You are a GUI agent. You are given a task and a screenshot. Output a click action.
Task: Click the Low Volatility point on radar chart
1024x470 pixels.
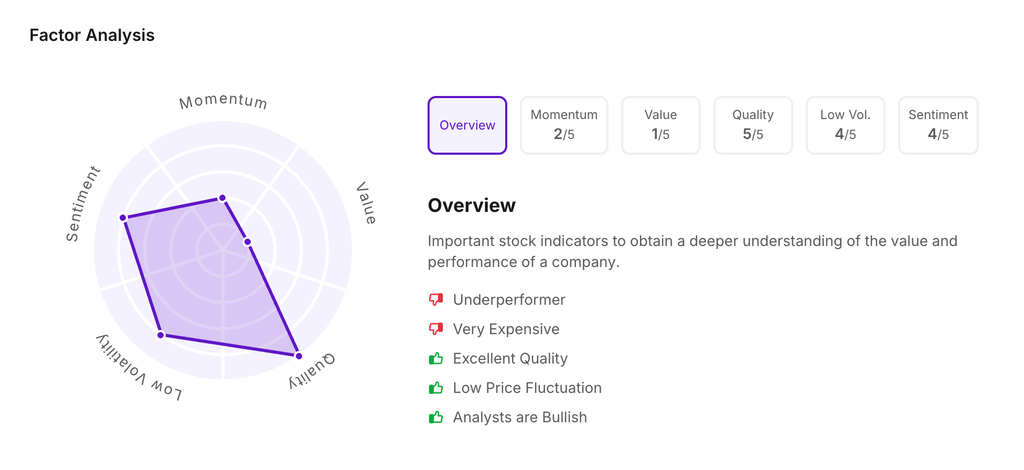point(161,335)
